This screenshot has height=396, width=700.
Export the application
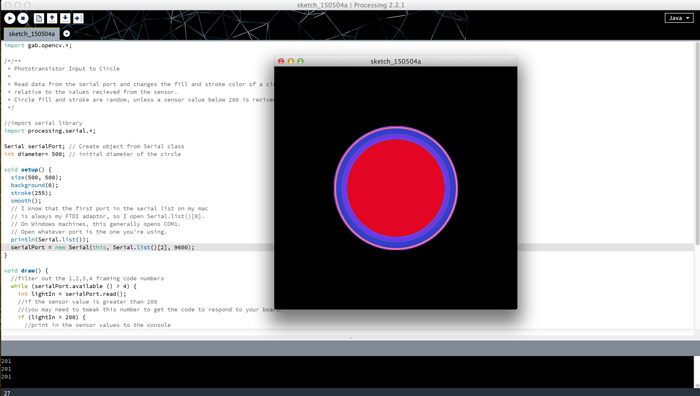[x=78, y=18]
